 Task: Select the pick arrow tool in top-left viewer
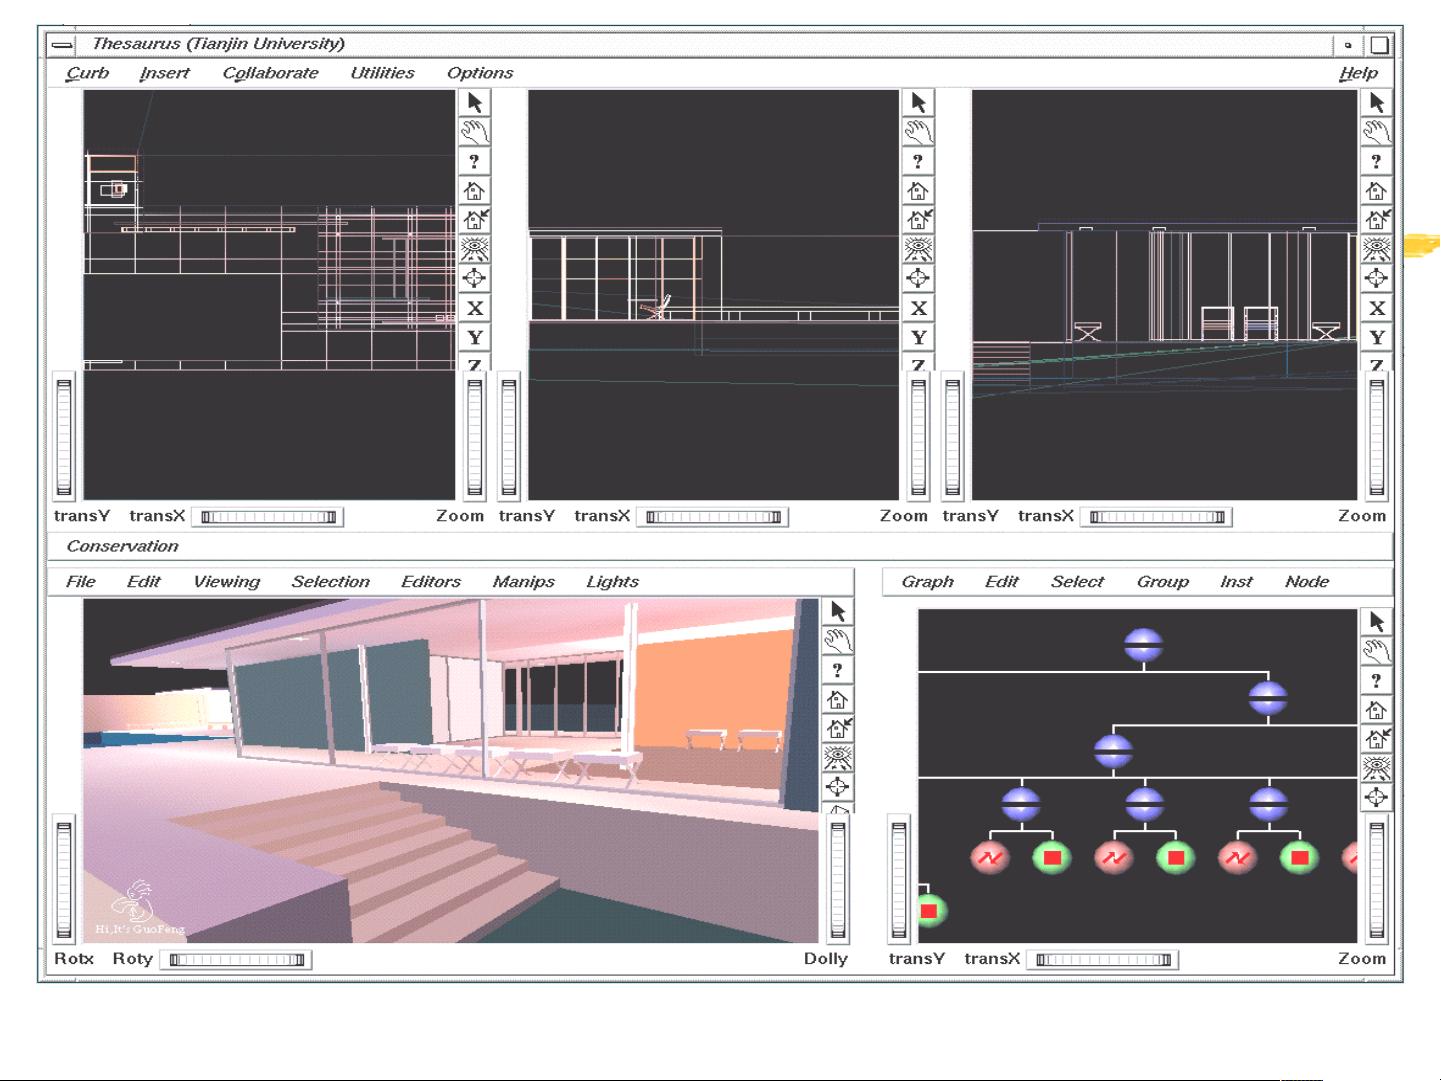[474, 103]
